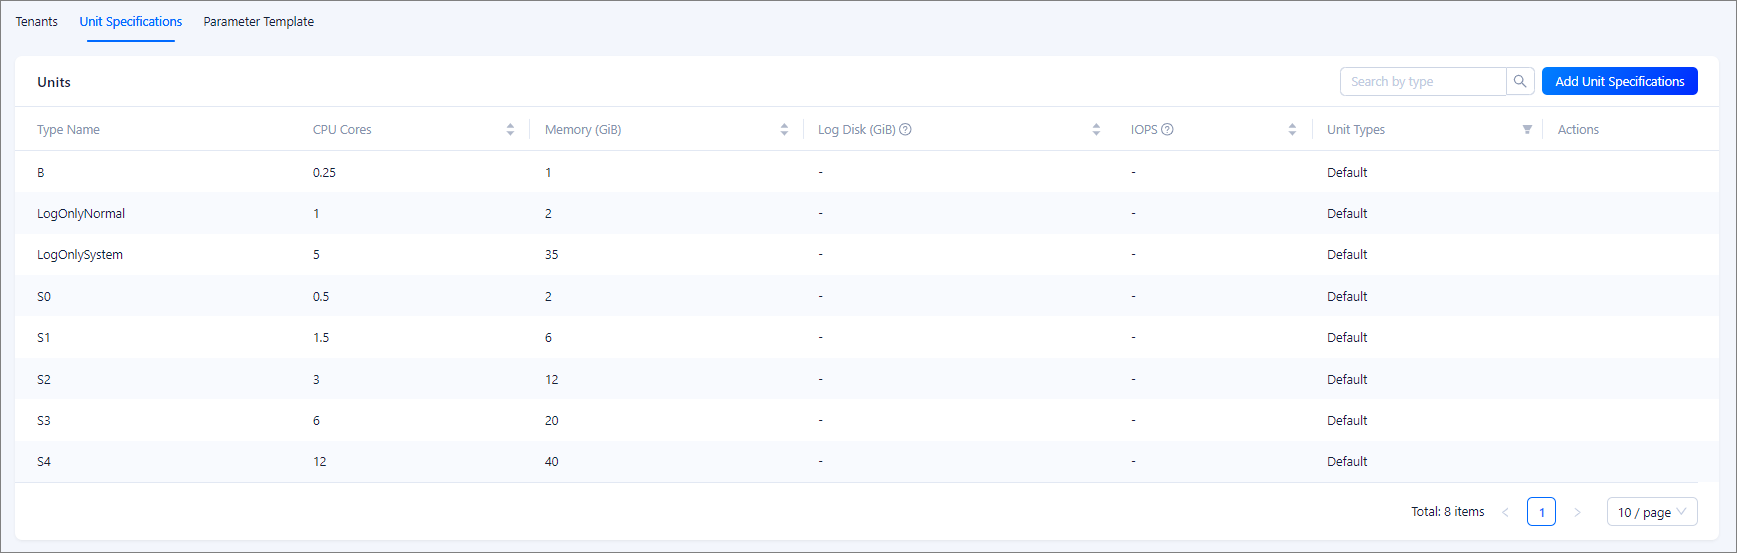The width and height of the screenshot is (1737, 553).
Task: Click IOPS help question icon
Action: click(x=1167, y=130)
